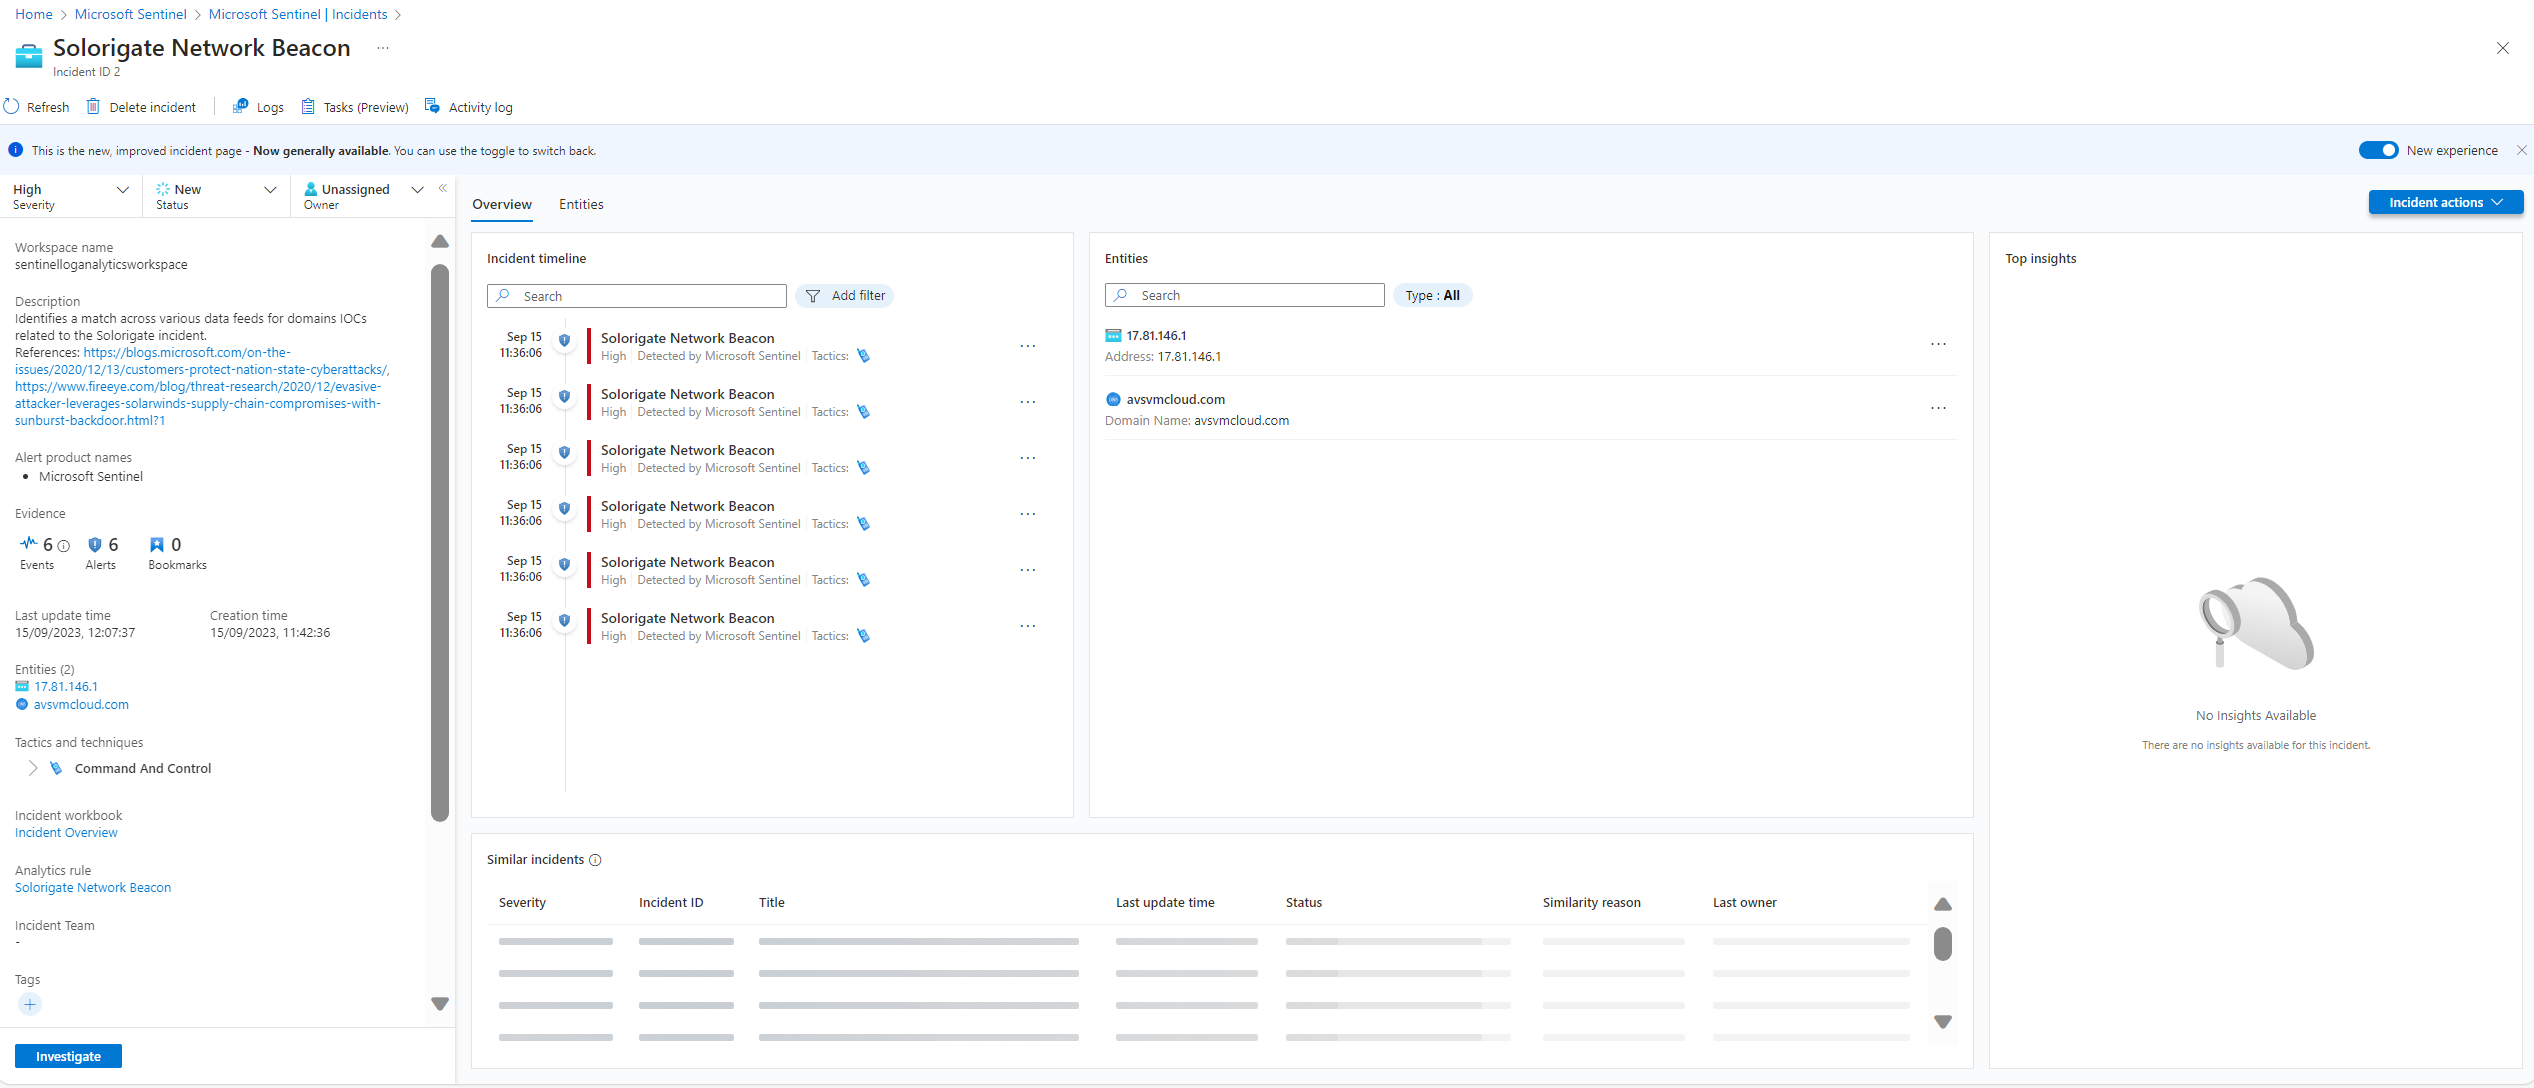This screenshot has height=1088, width=2534.
Task: Open the Incident actions dropdown button
Action: pyautogui.click(x=2445, y=202)
